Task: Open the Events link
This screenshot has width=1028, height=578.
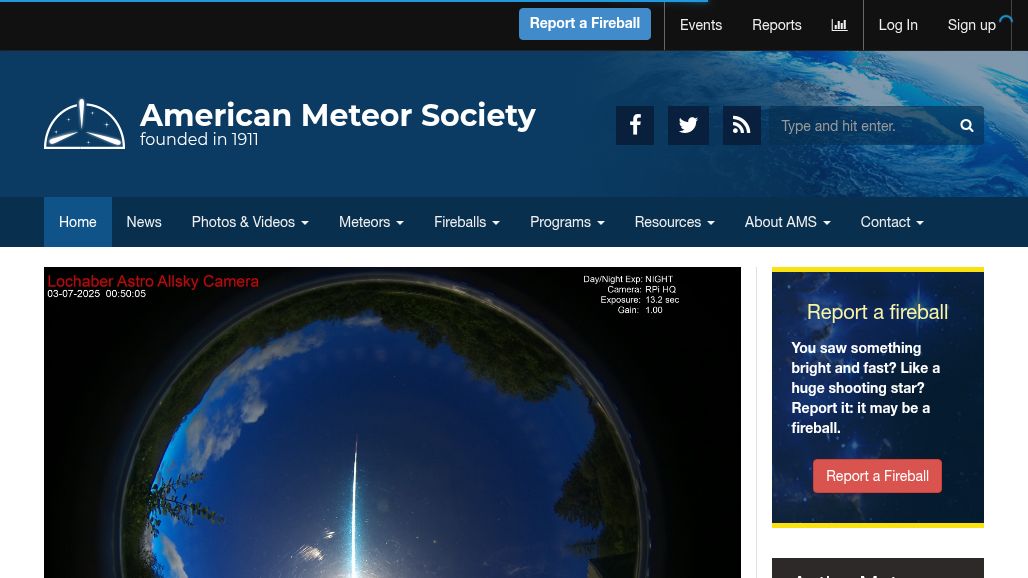Action: (x=701, y=25)
